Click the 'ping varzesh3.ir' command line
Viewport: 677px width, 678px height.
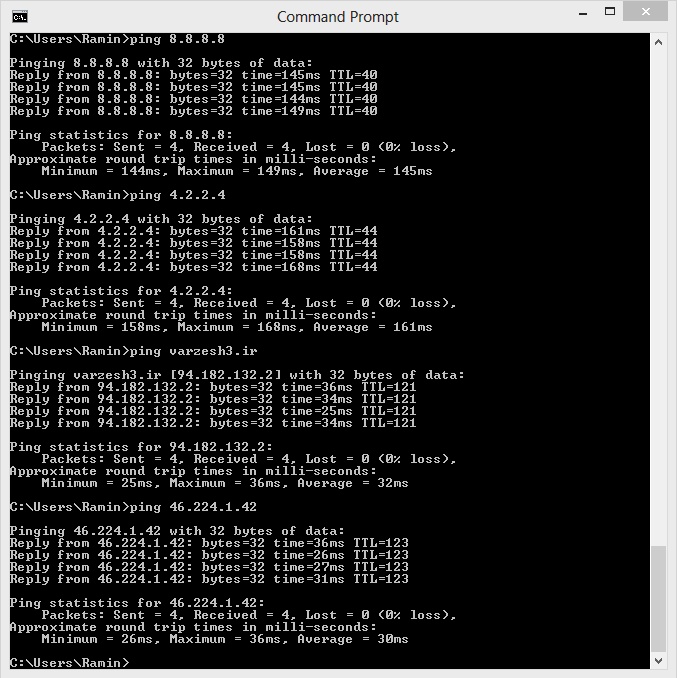click(134, 351)
